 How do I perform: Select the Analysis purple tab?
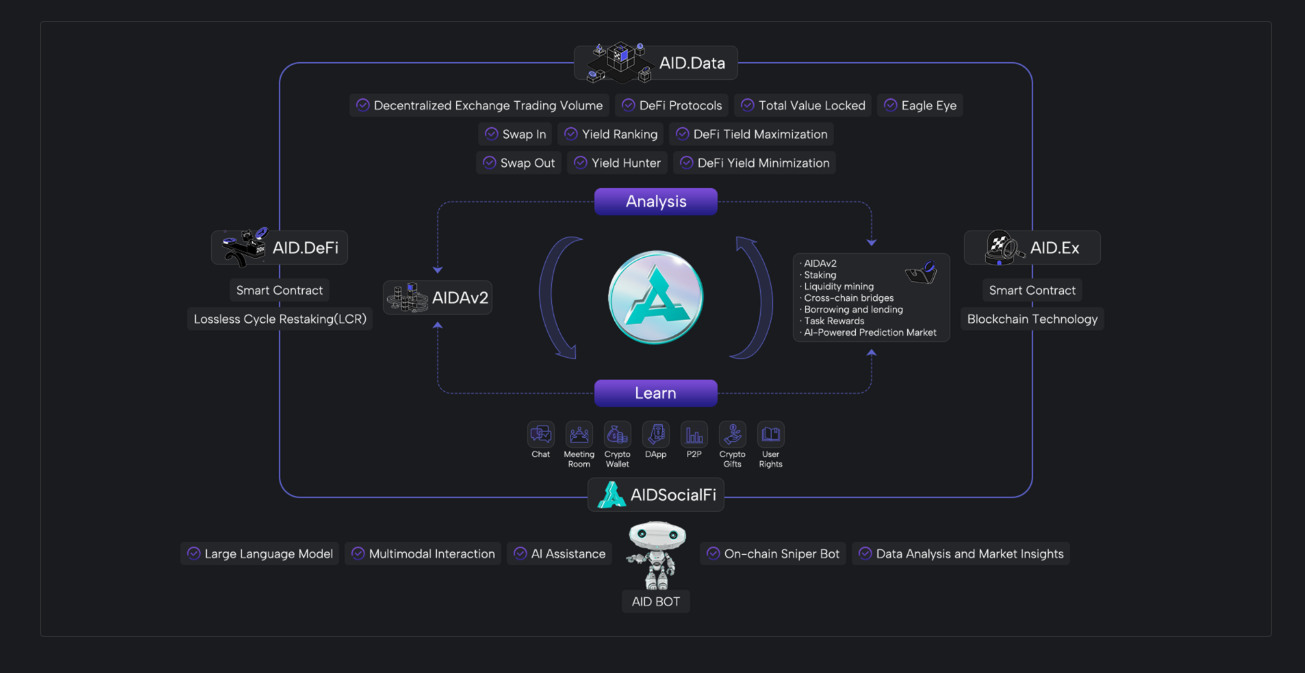[656, 202]
